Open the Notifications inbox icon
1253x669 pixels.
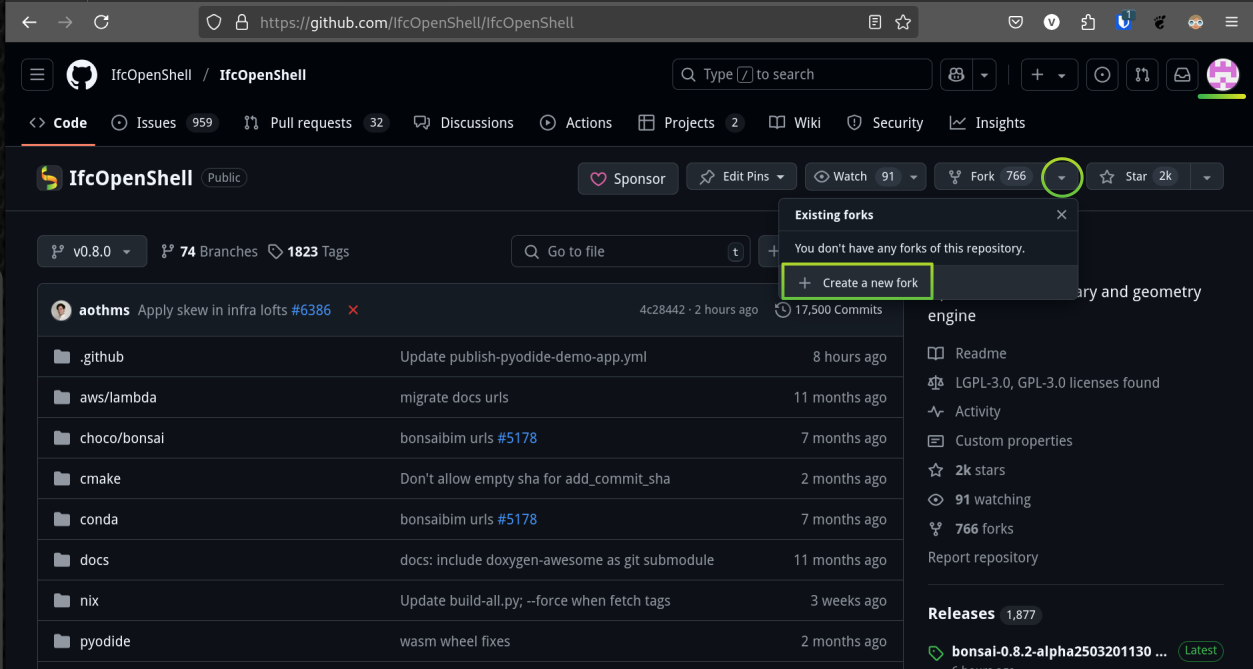[x=1182, y=75]
